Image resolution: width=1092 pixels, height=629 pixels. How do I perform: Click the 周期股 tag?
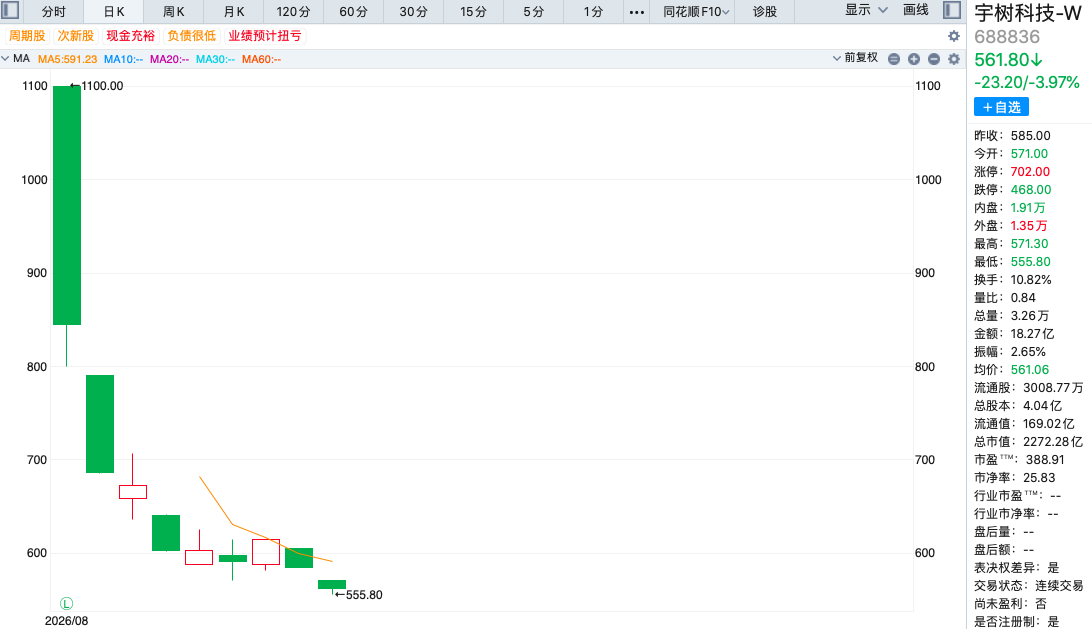[x=27, y=36]
